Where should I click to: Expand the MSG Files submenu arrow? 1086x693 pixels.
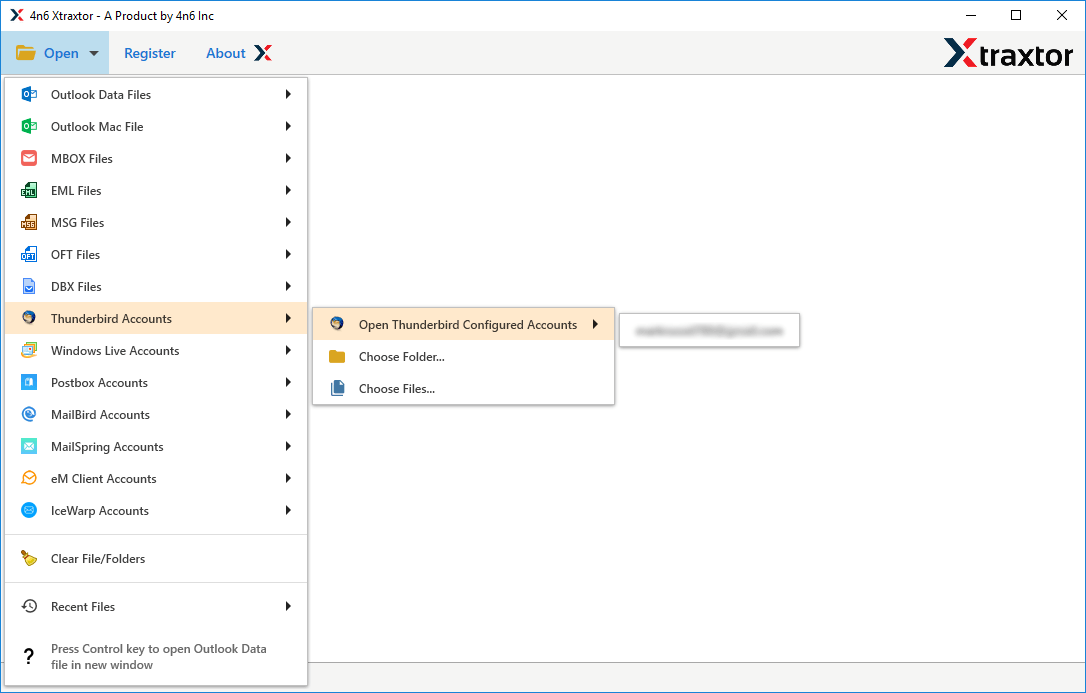click(288, 222)
